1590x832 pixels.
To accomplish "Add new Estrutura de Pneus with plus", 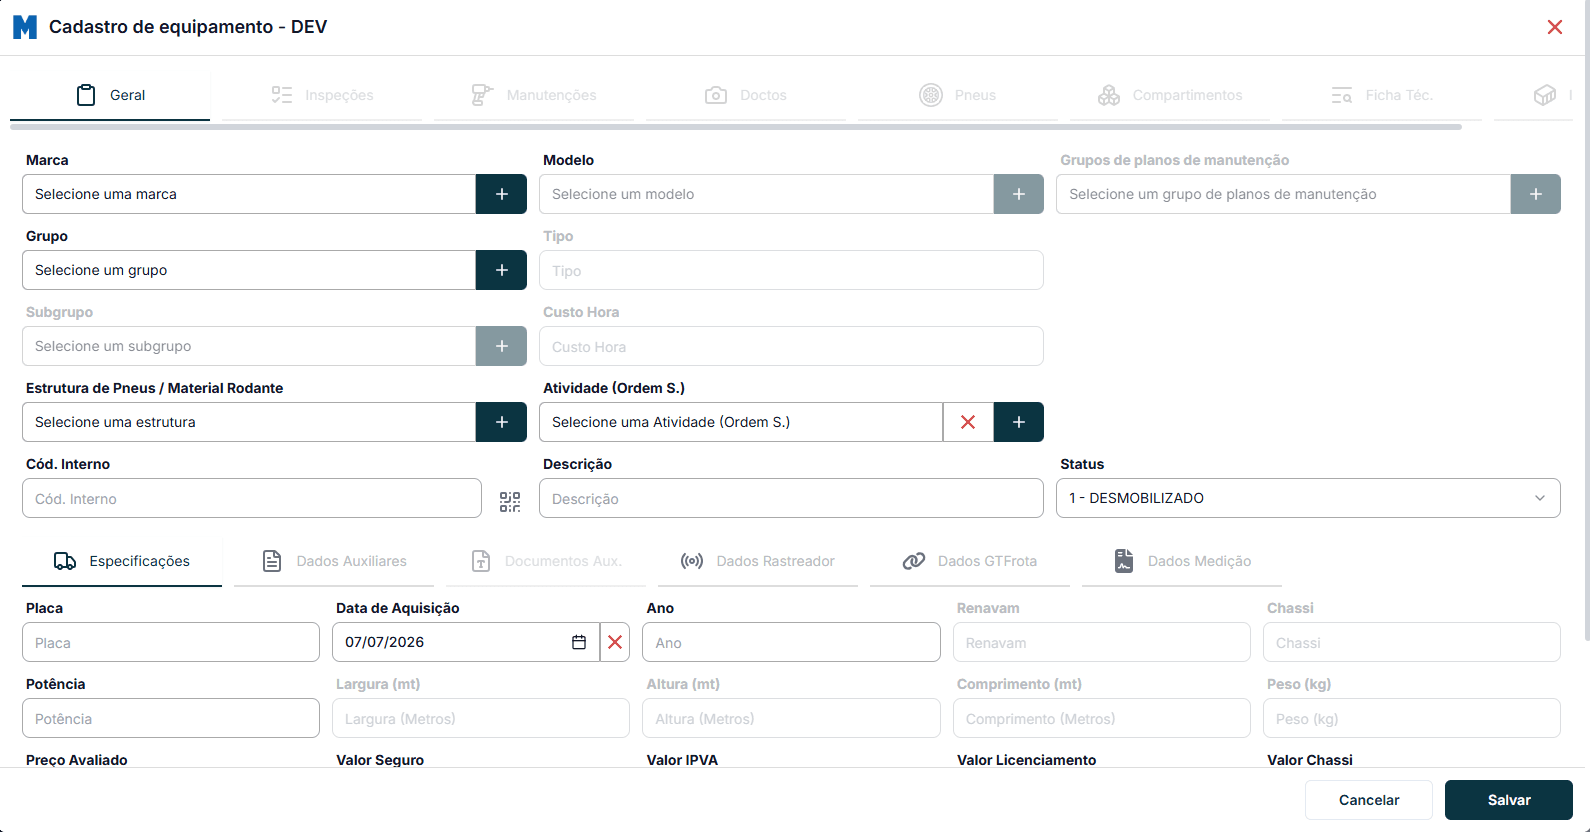I will [x=501, y=422].
